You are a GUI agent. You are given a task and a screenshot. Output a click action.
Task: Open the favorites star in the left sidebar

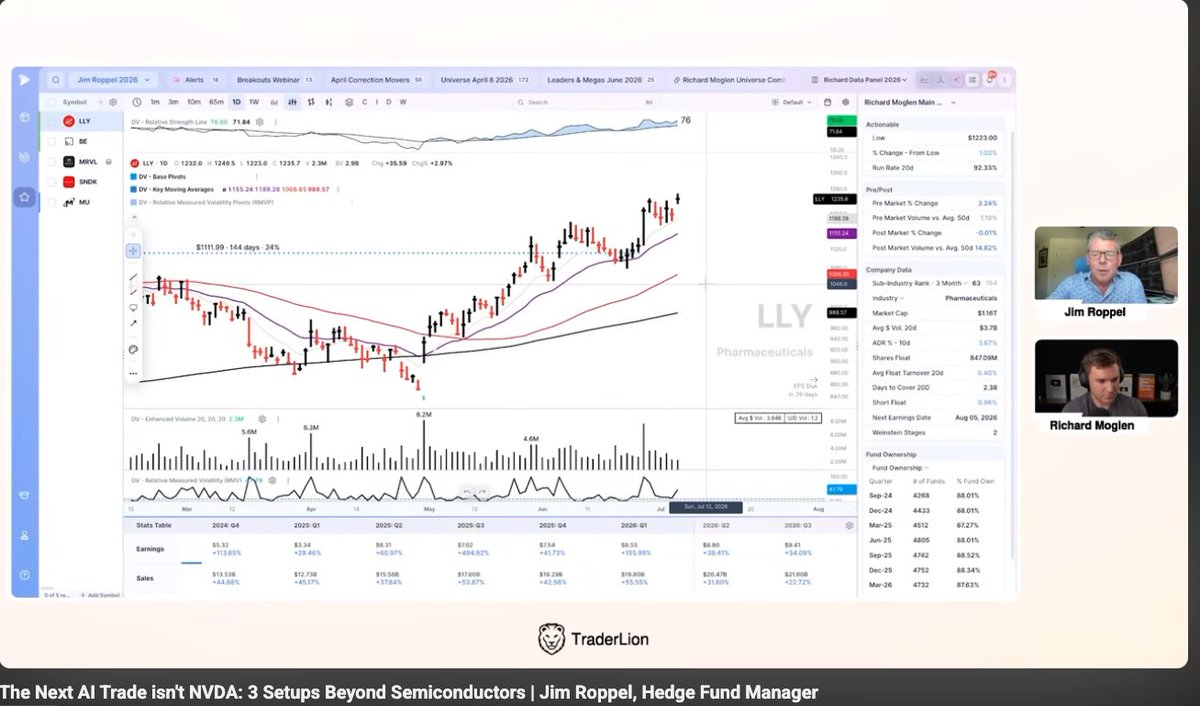click(x=24, y=197)
